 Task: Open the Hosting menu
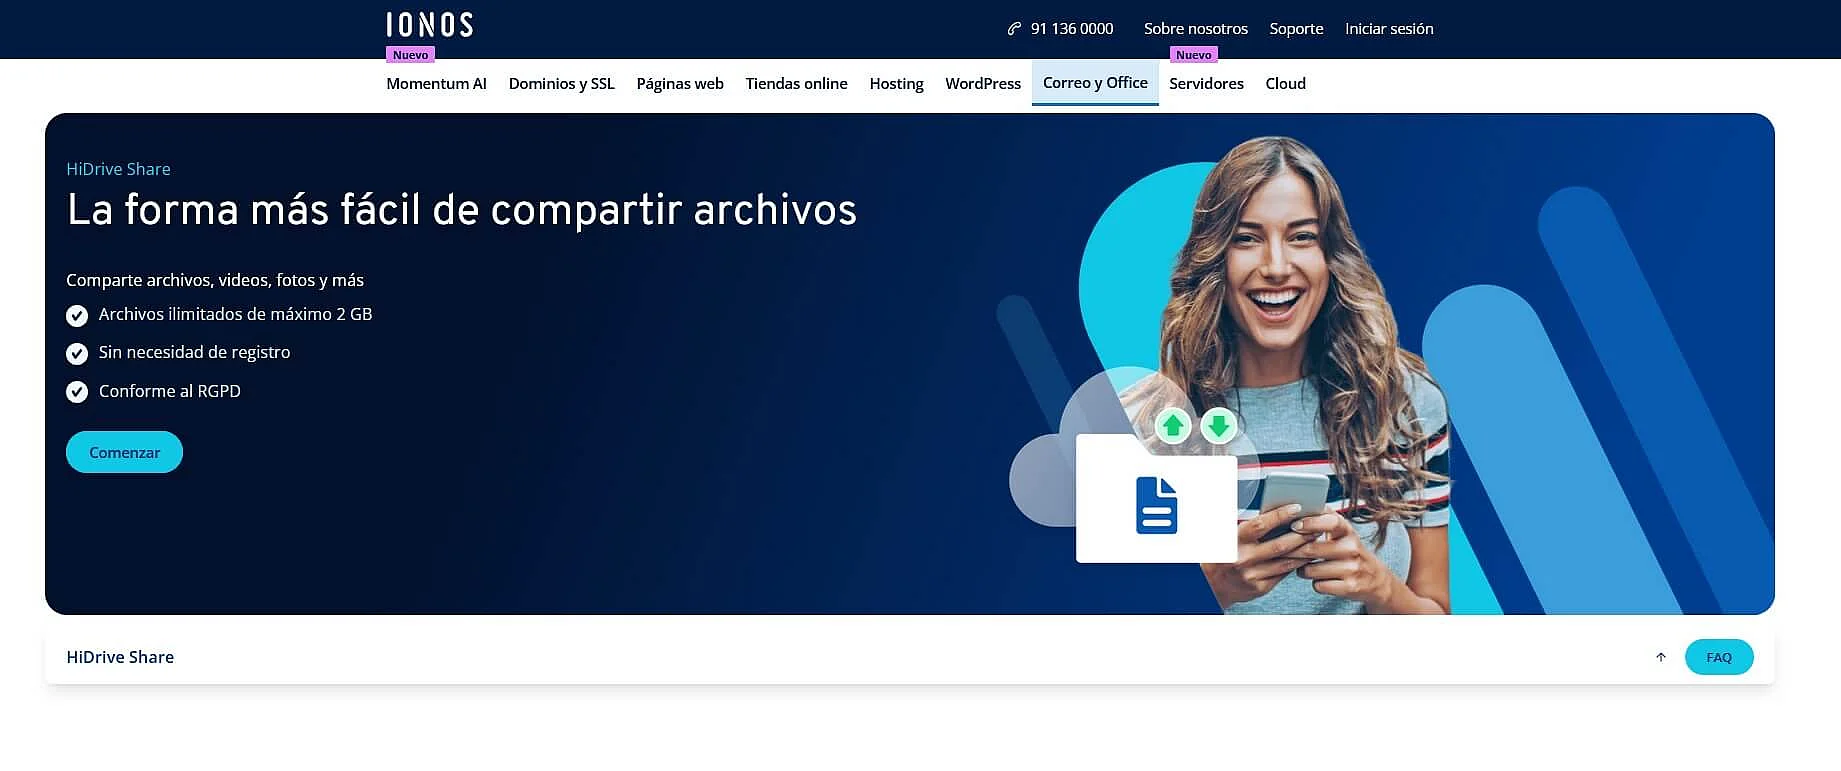896,84
